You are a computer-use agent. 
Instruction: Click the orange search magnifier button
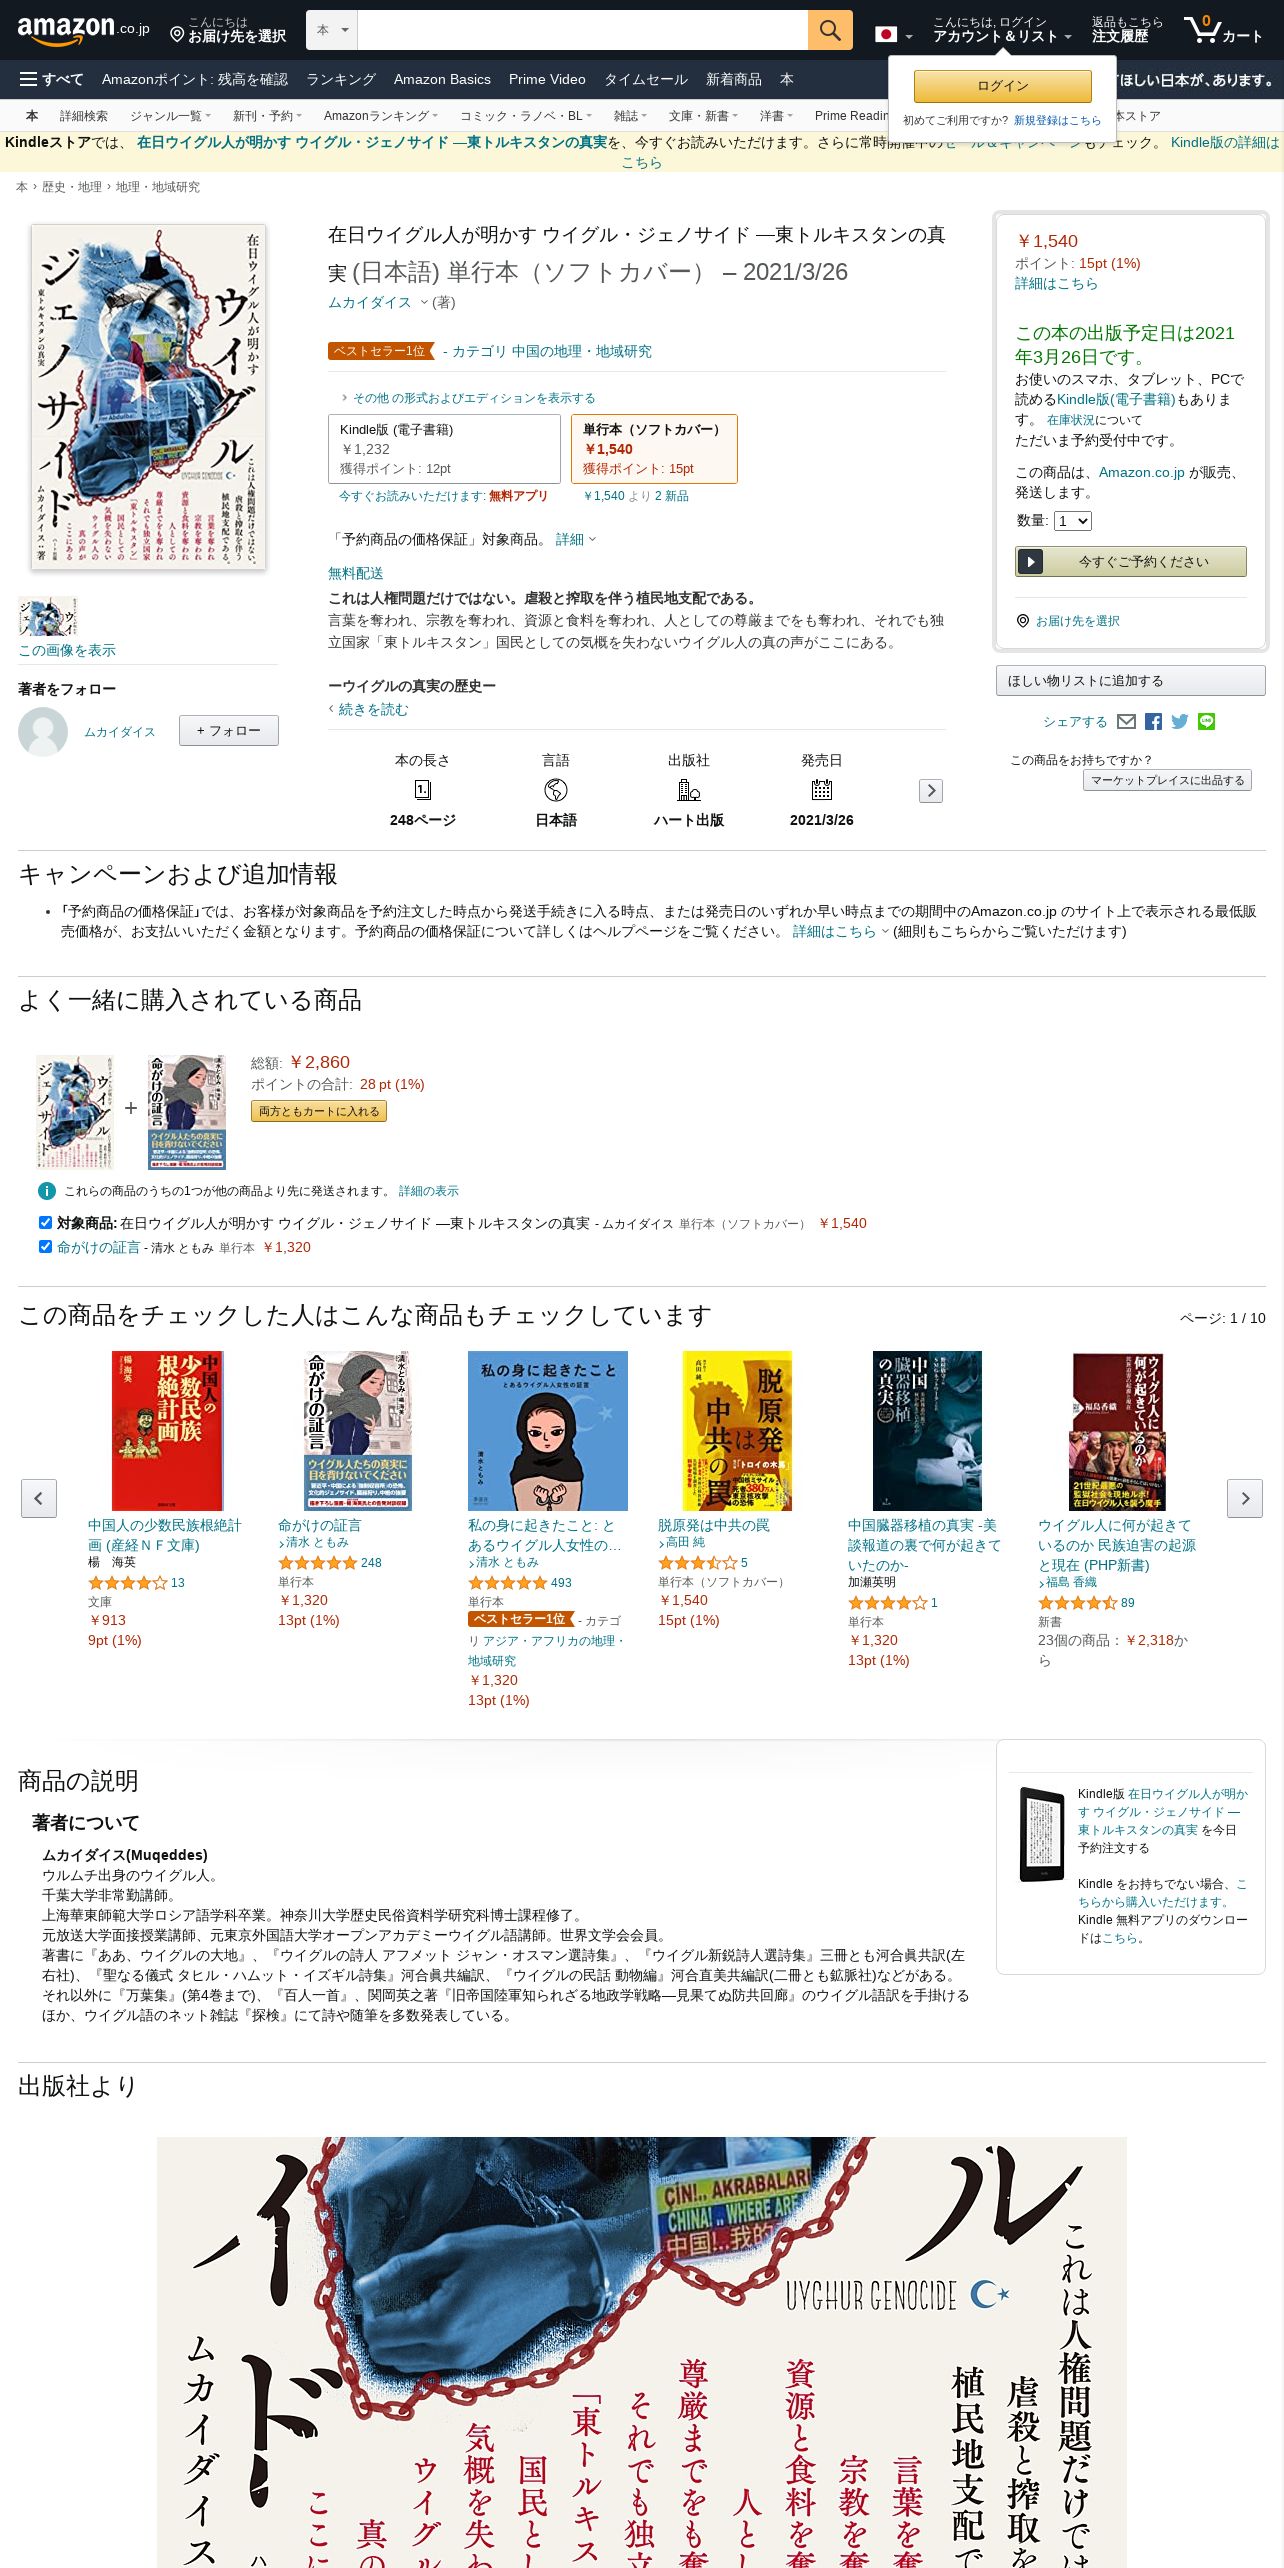830,30
